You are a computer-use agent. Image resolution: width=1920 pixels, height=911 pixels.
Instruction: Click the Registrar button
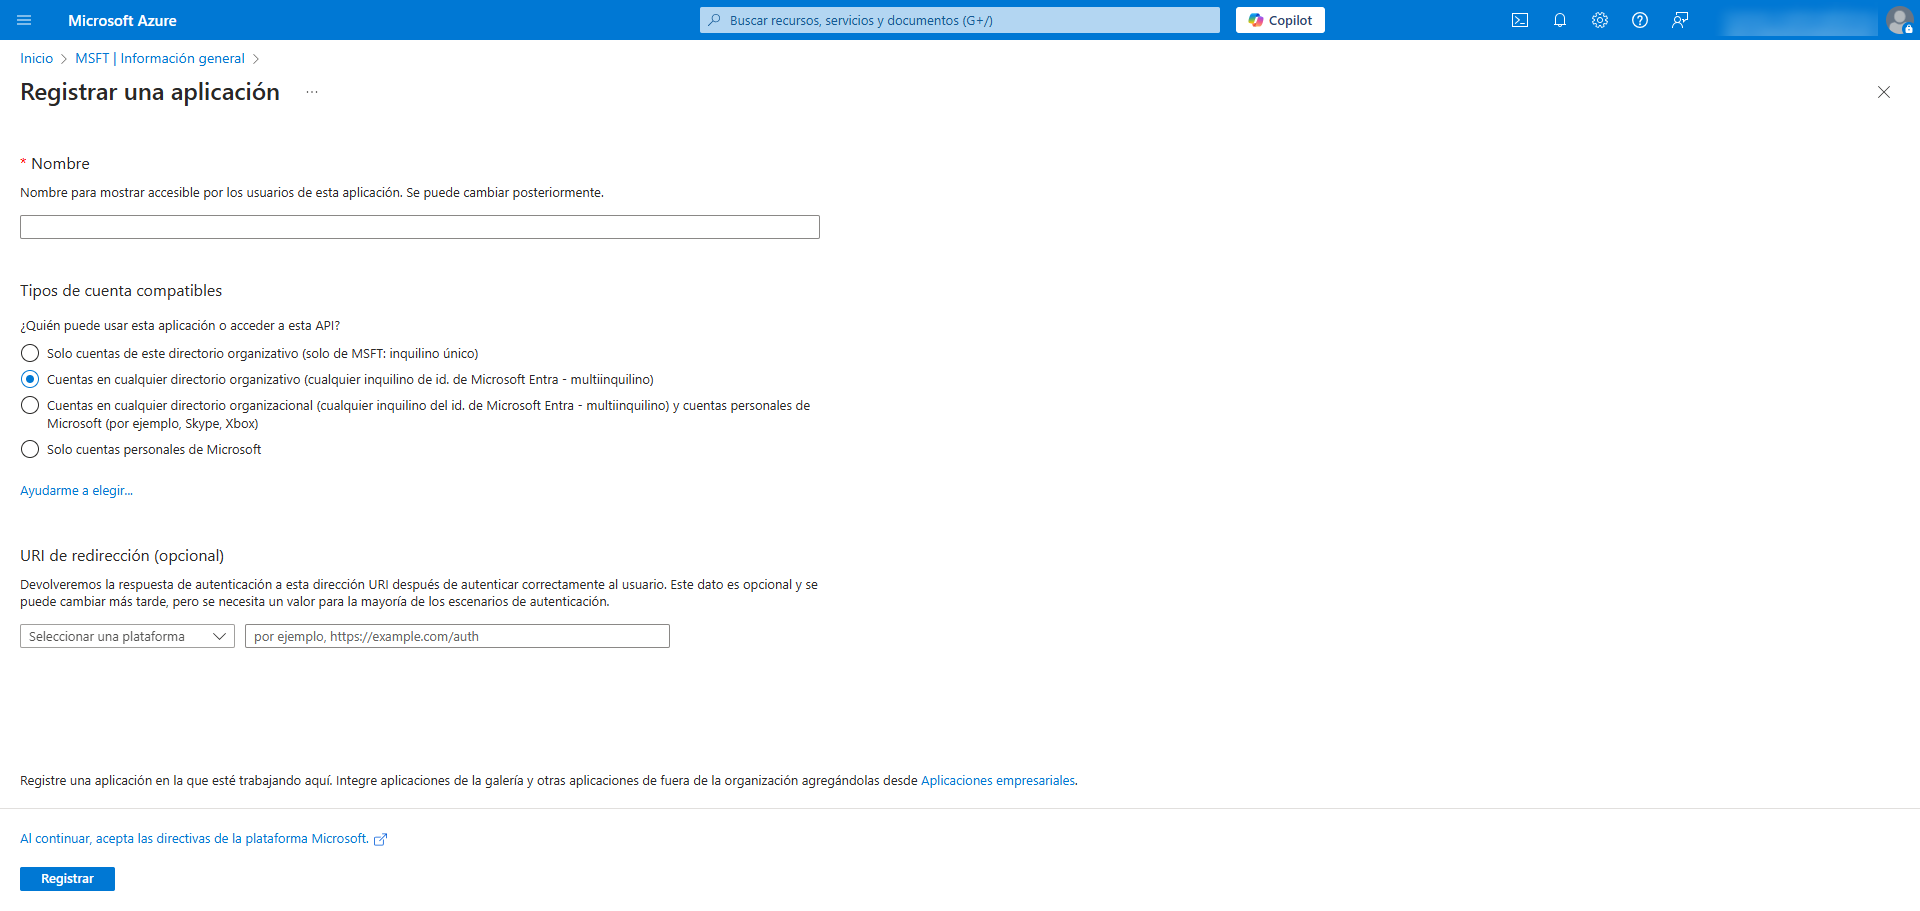(67, 878)
